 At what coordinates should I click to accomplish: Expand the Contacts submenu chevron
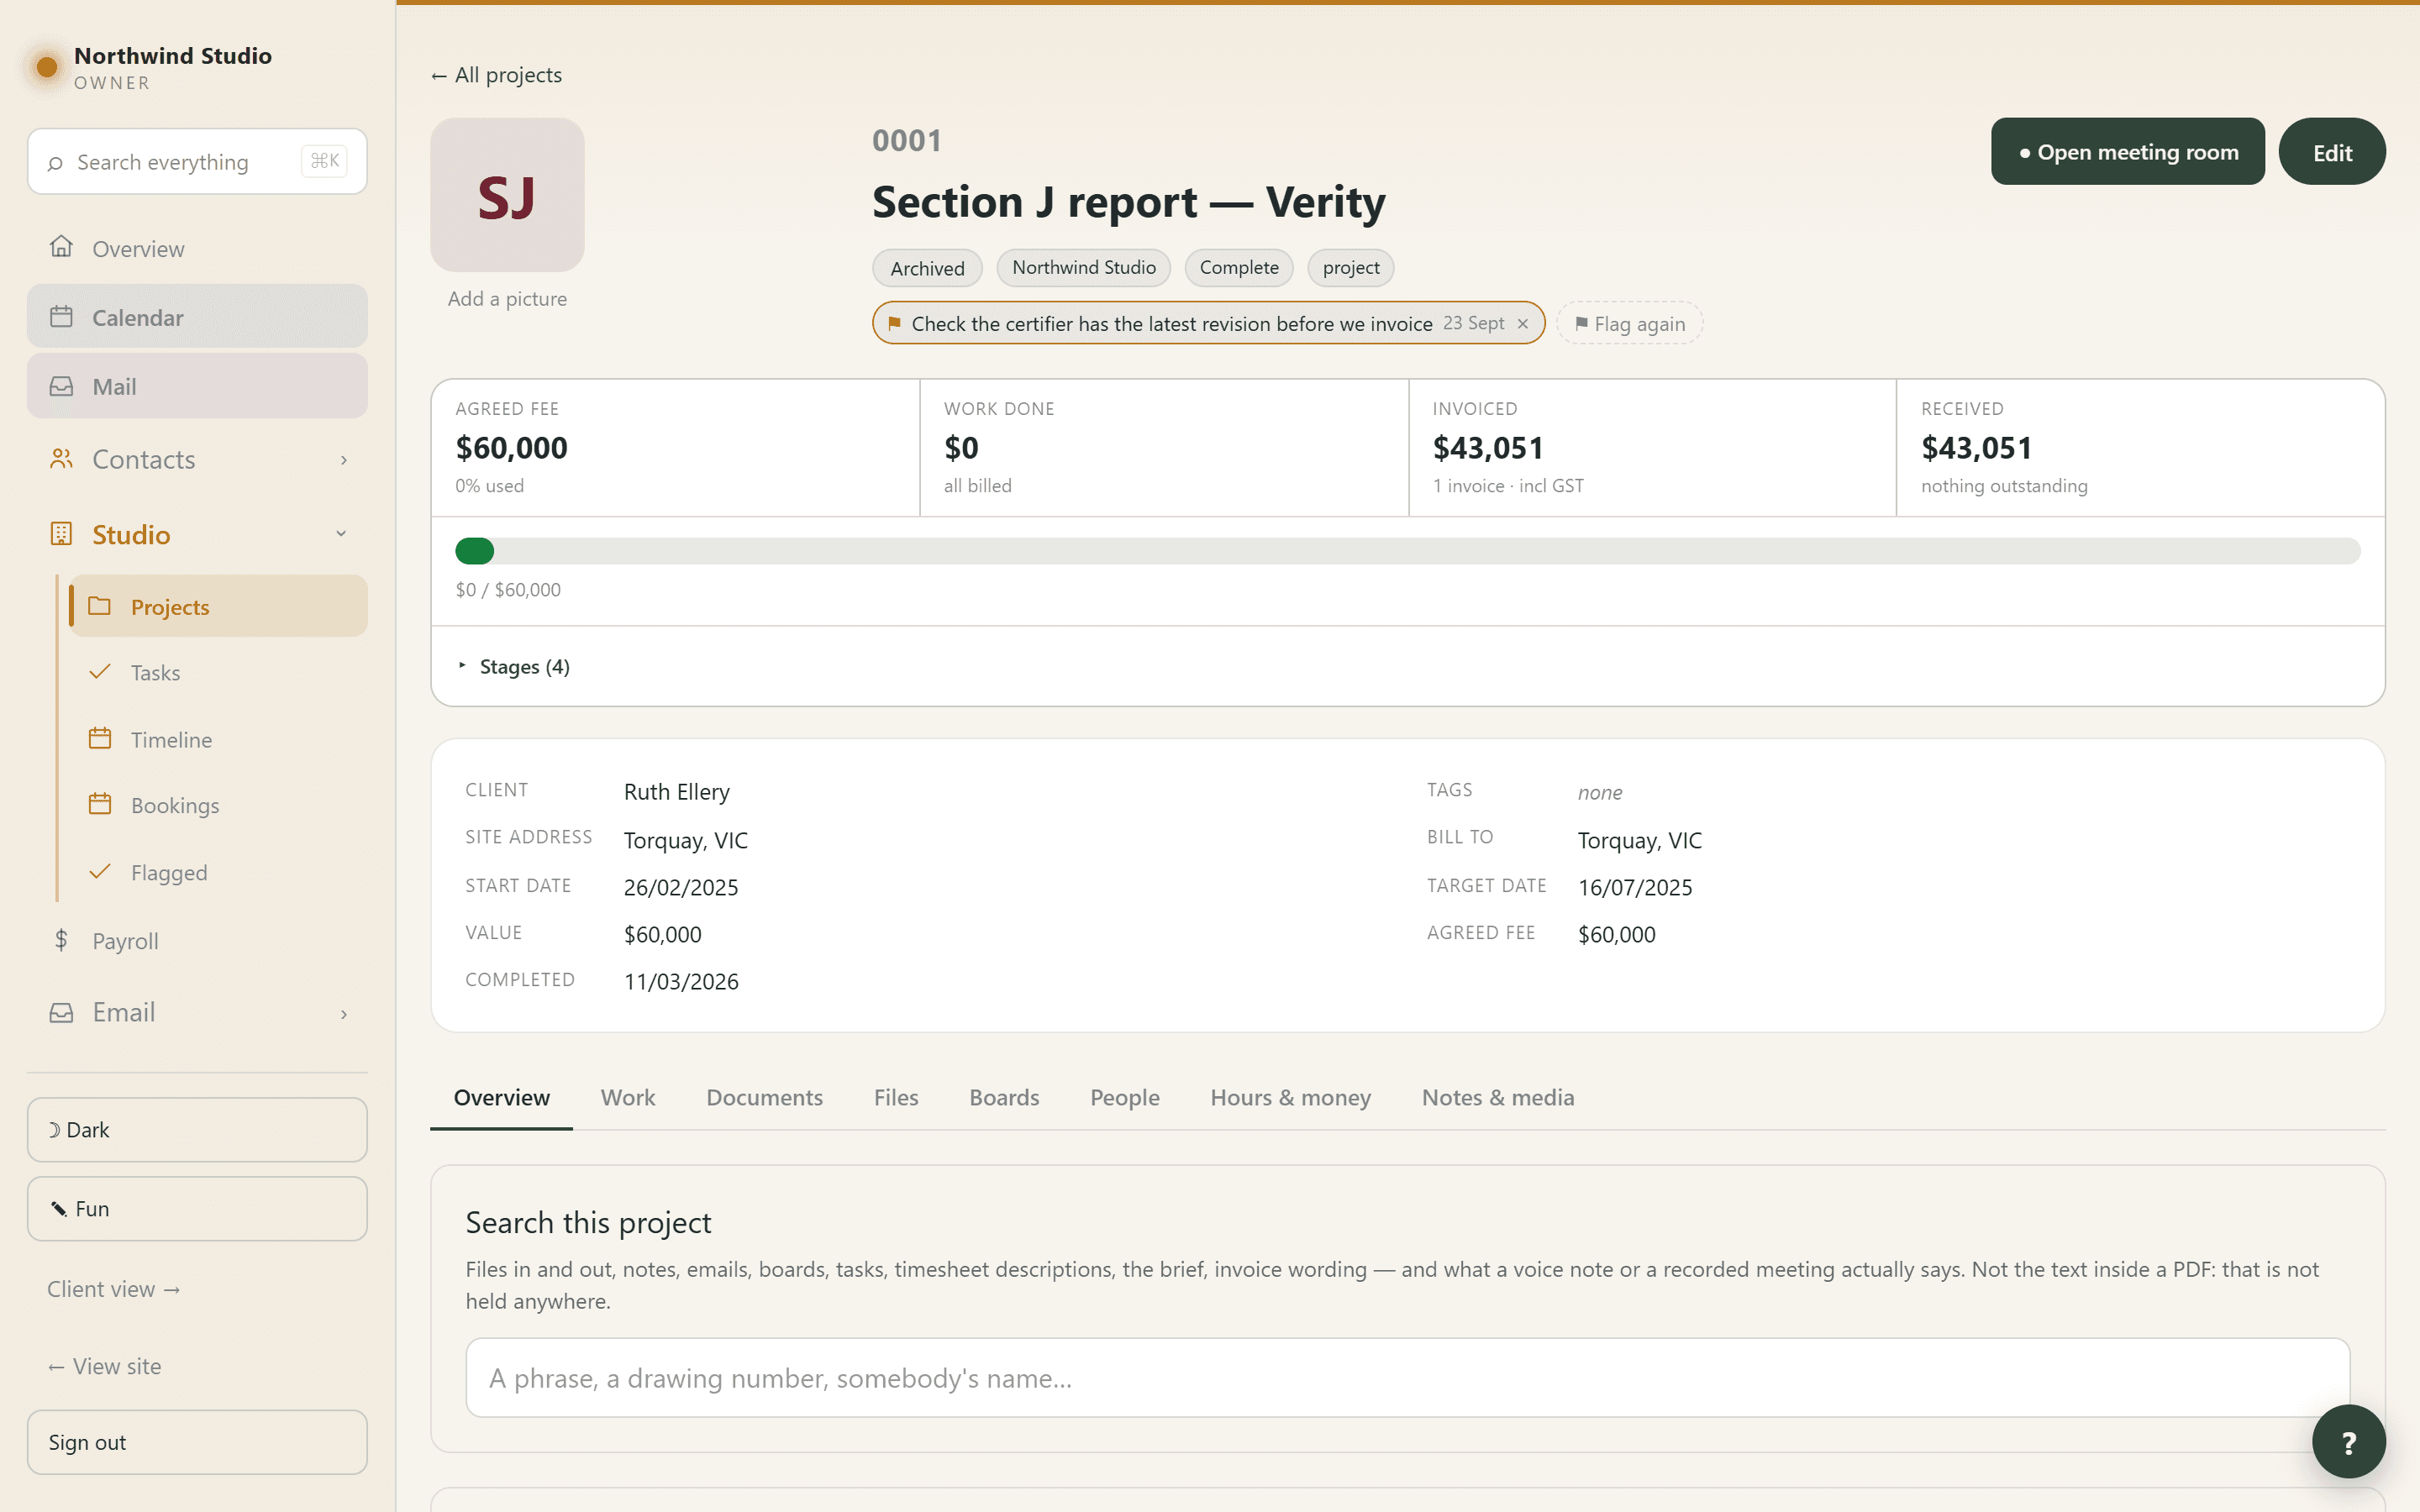click(343, 460)
